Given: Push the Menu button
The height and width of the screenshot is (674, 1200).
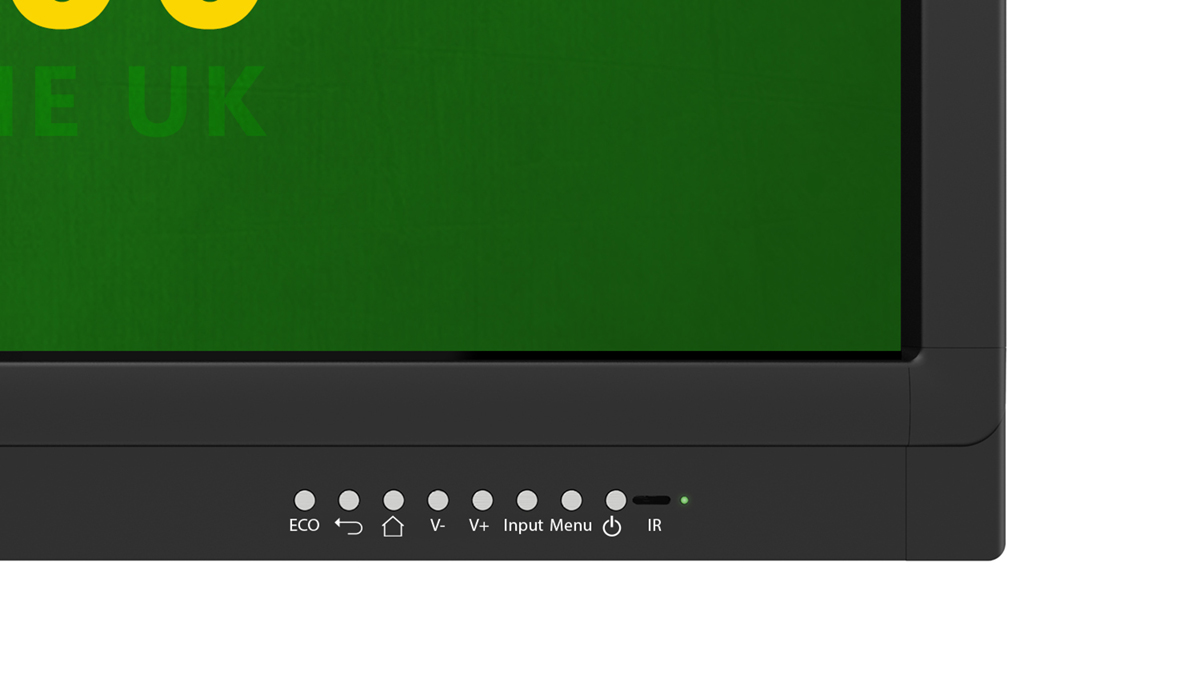Looking at the screenshot, I should (x=572, y=500).
